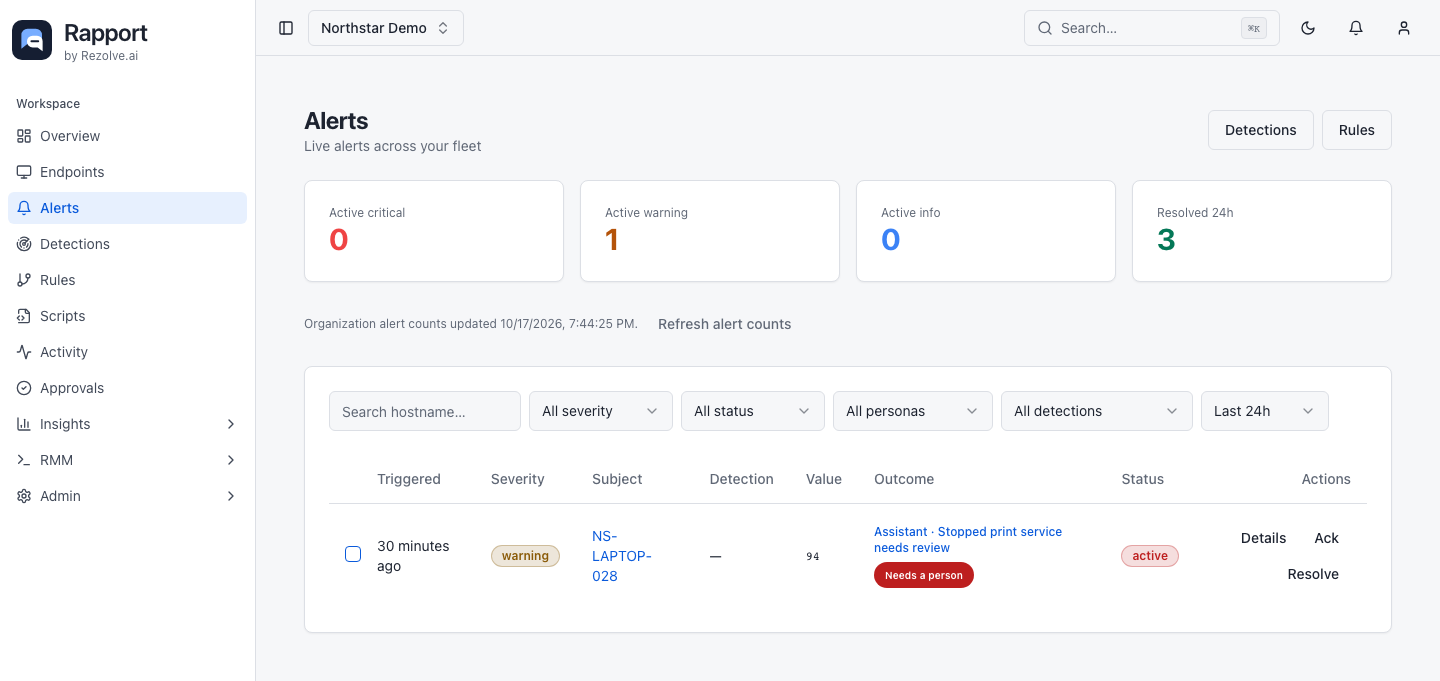Click the Admin gear icon

pyautogui.click(x=24, y=496)
